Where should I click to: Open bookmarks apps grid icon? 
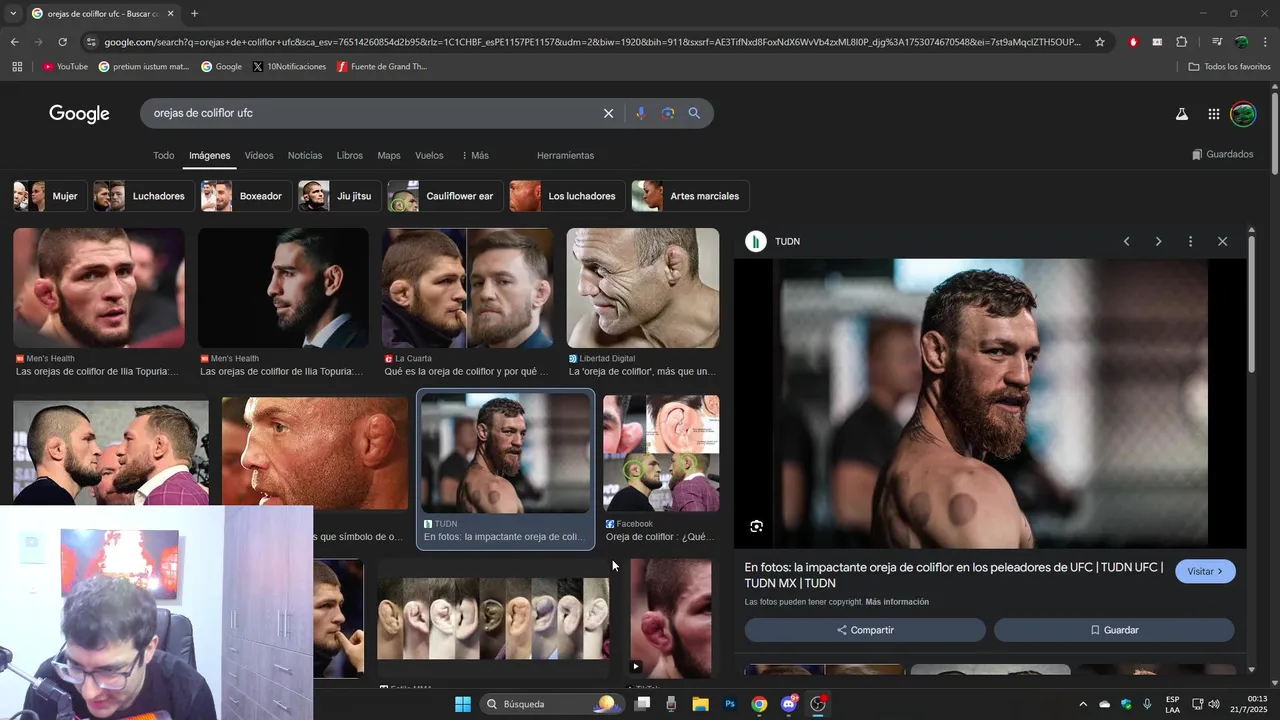tap(17, 67)
